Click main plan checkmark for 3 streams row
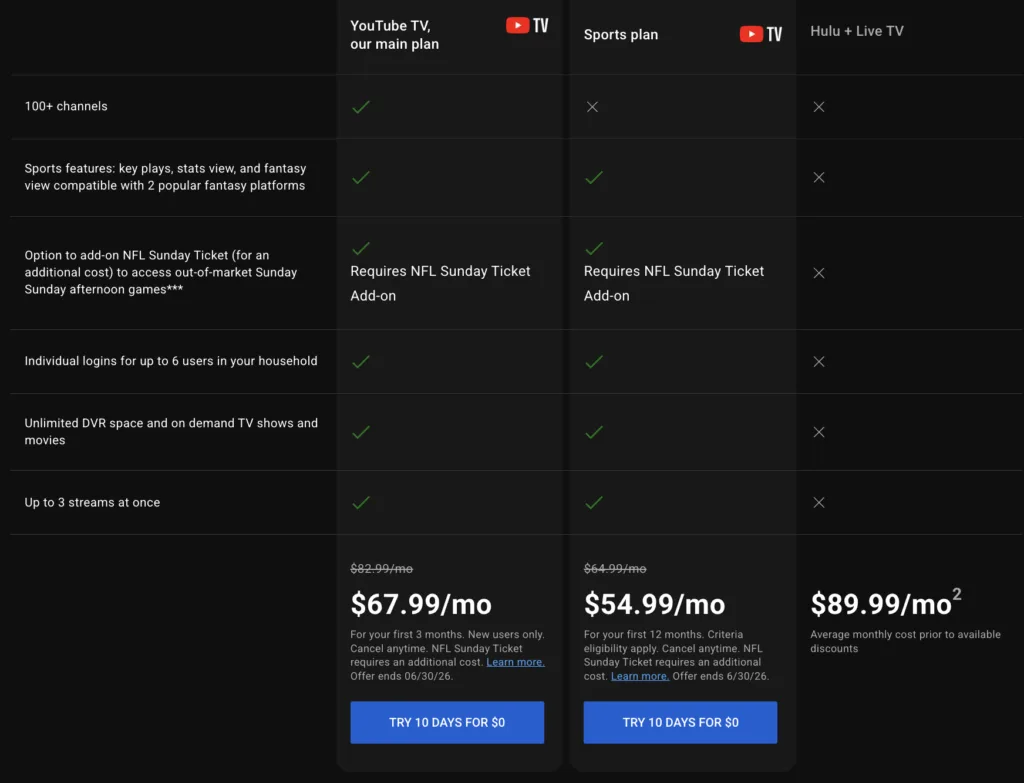 point(361,502)
